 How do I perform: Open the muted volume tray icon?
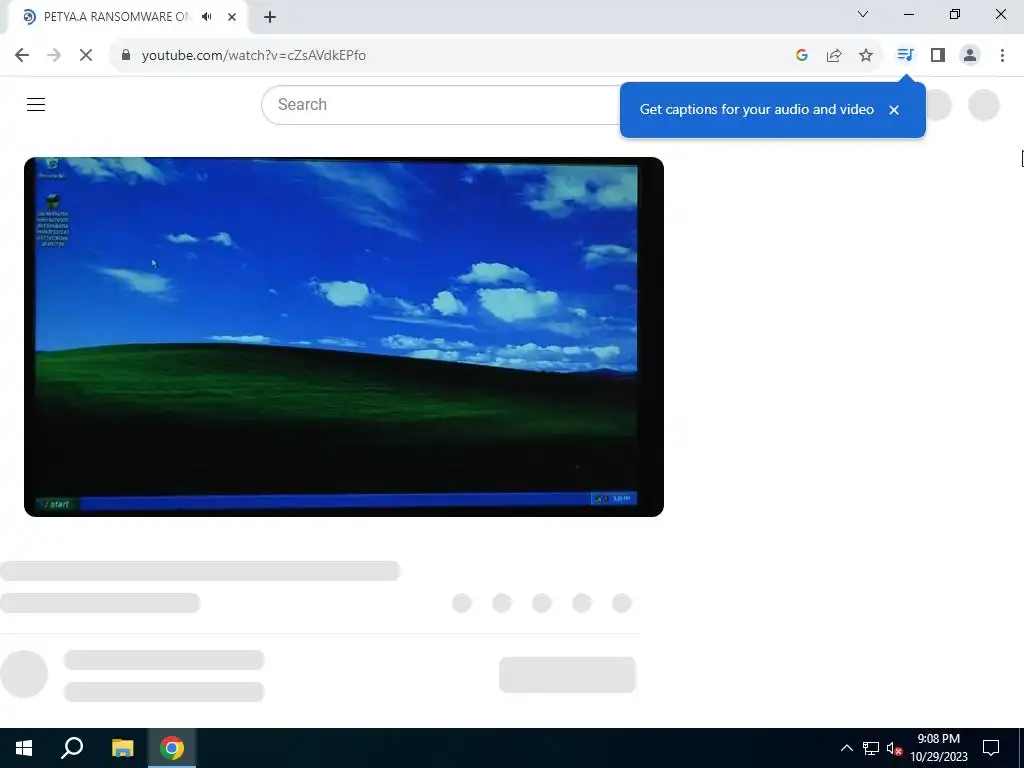tap(894, 748)
